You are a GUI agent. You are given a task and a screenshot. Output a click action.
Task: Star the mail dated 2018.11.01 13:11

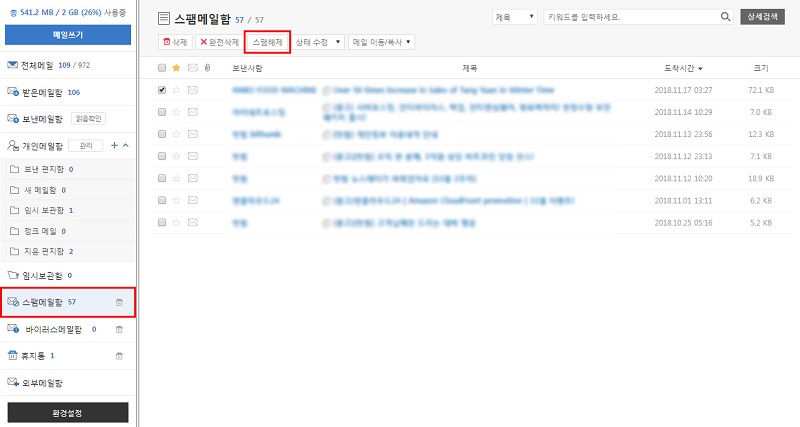coord(177,200)
